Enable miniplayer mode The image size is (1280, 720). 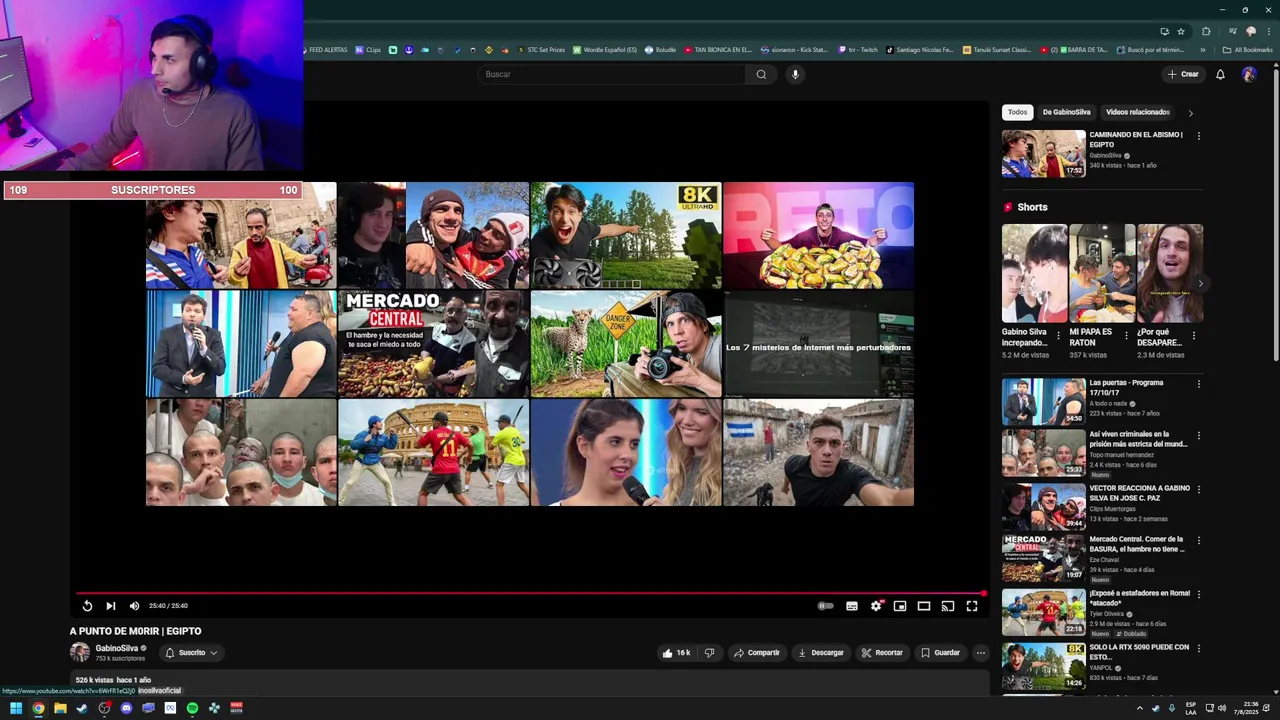900,606
